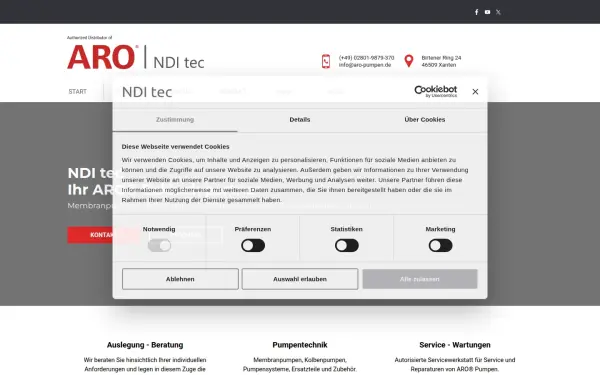Viewport: 600px width, 375px height.
Task: Click the red location pin icon
Action: (x=409, y=61)
